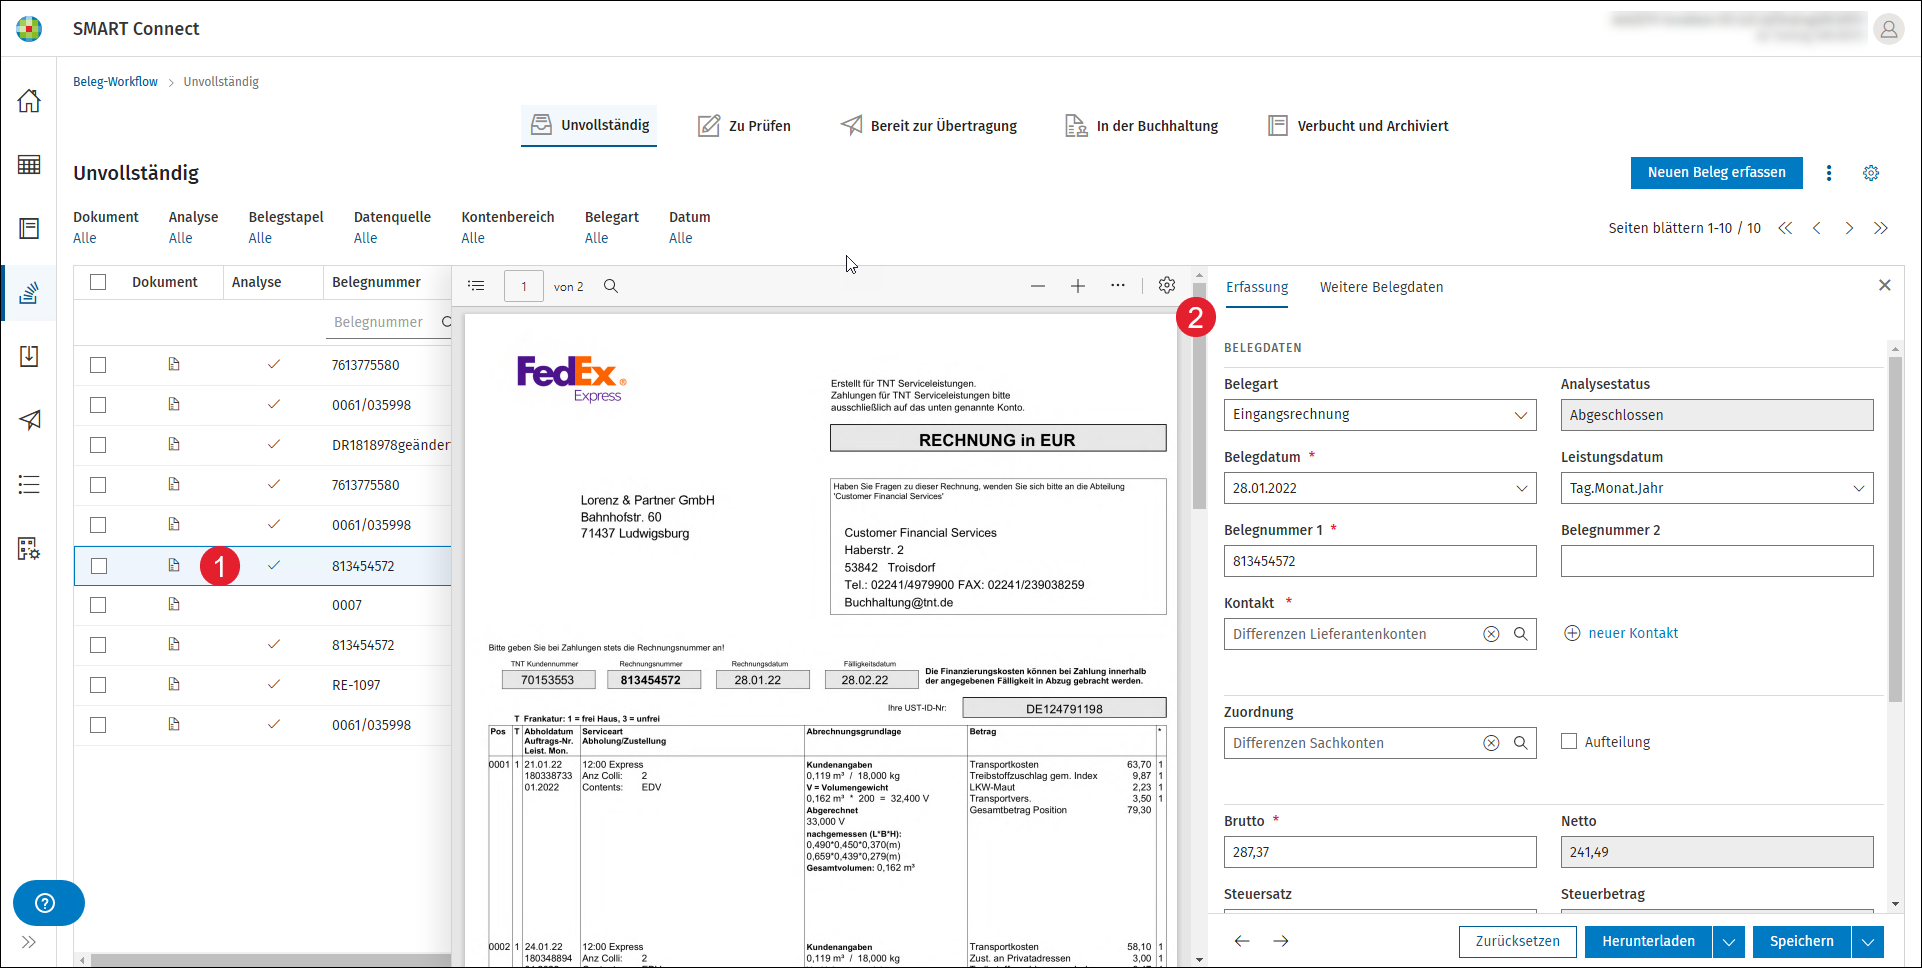Open the user profile avatar

click(1888, 29)
